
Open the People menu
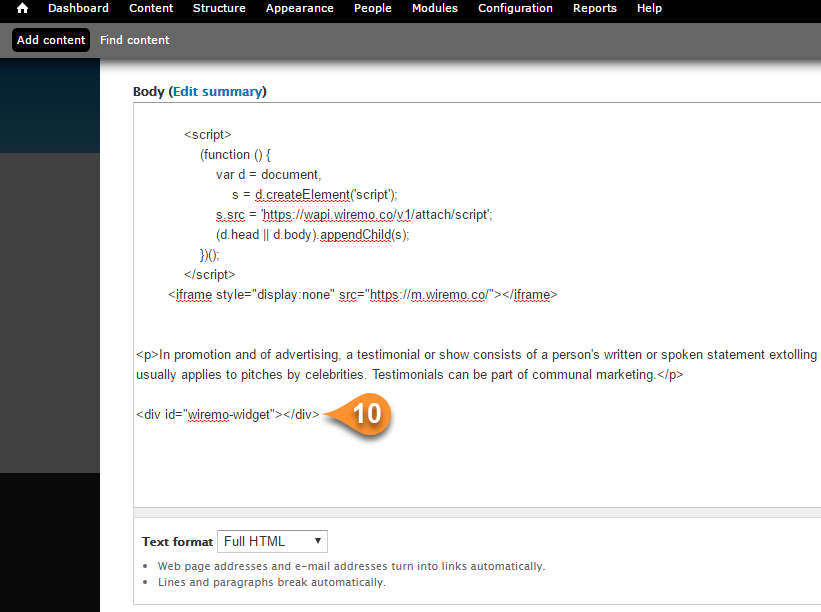click(x=373, y=8)
